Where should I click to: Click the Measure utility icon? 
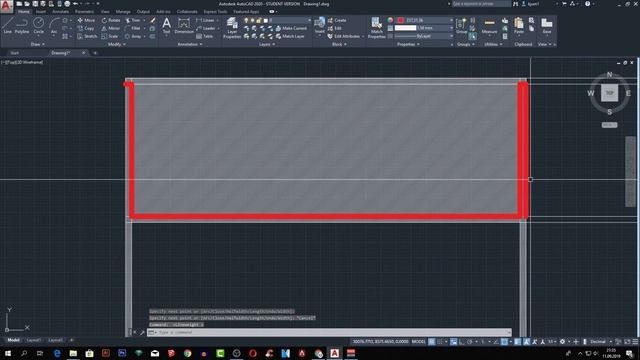pyautogui.click(x=489, y=25)
